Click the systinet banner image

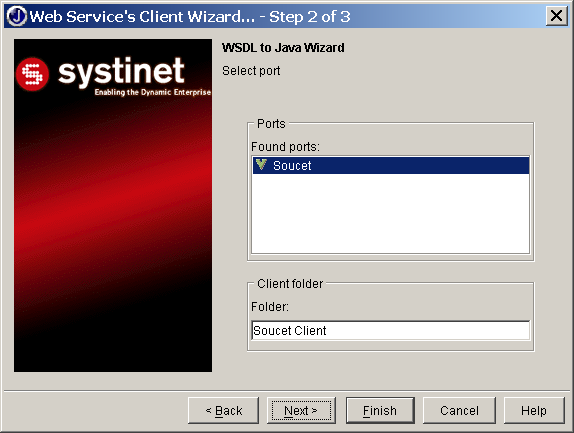113,205
